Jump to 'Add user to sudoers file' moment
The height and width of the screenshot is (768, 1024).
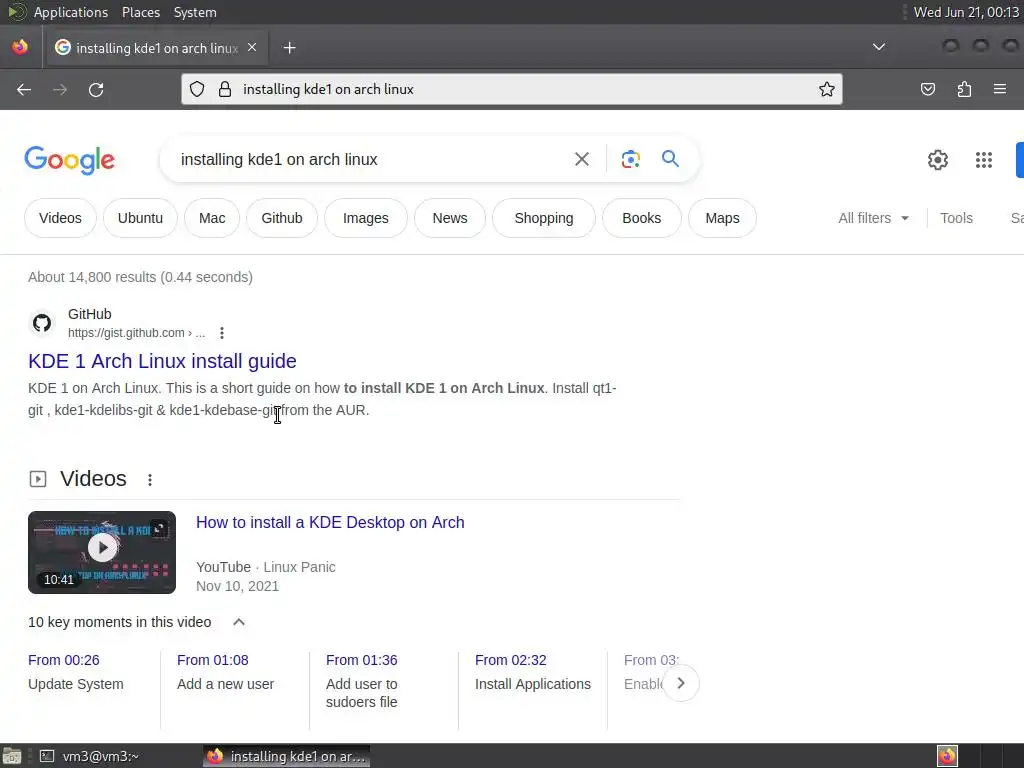362,681
